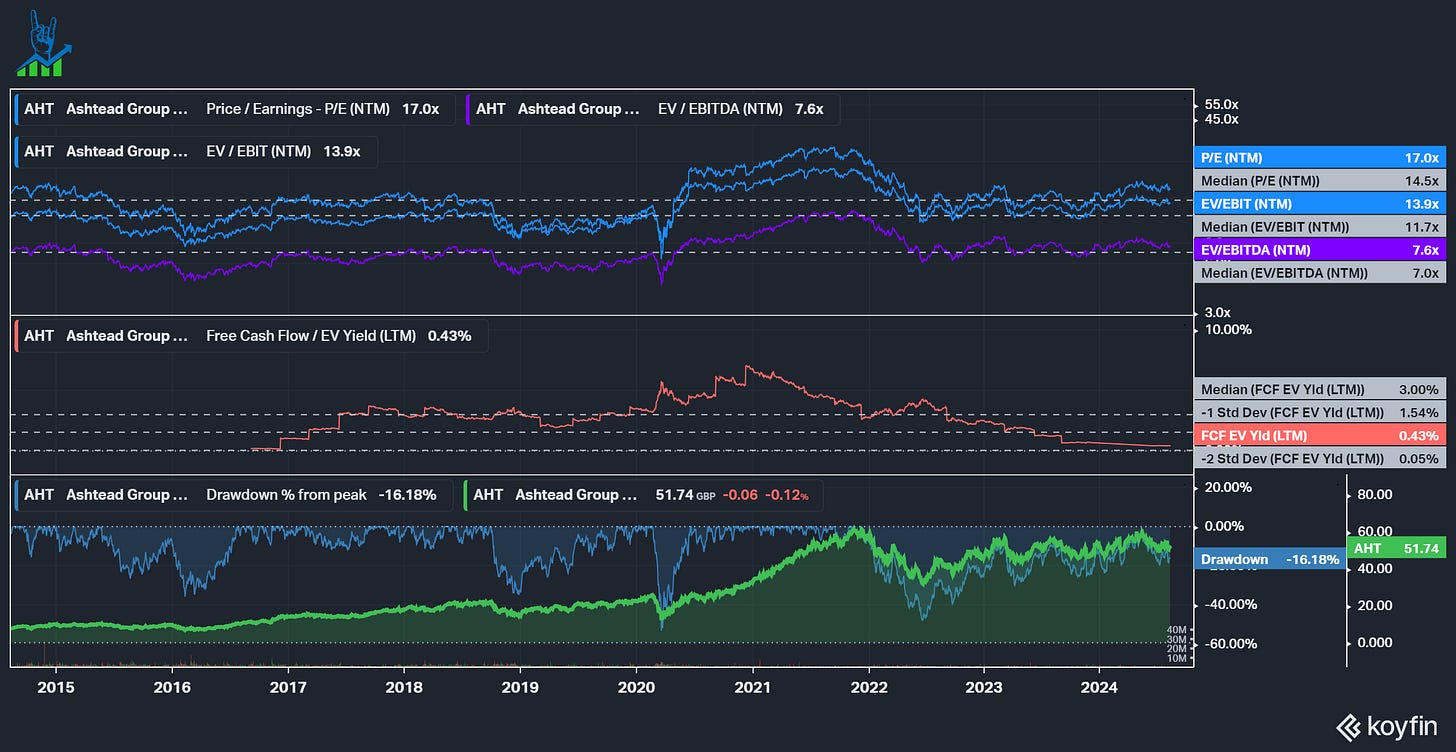Click the 10M volume axis value
This screenshot has height=752, width=1456.
coord(1177,658)
